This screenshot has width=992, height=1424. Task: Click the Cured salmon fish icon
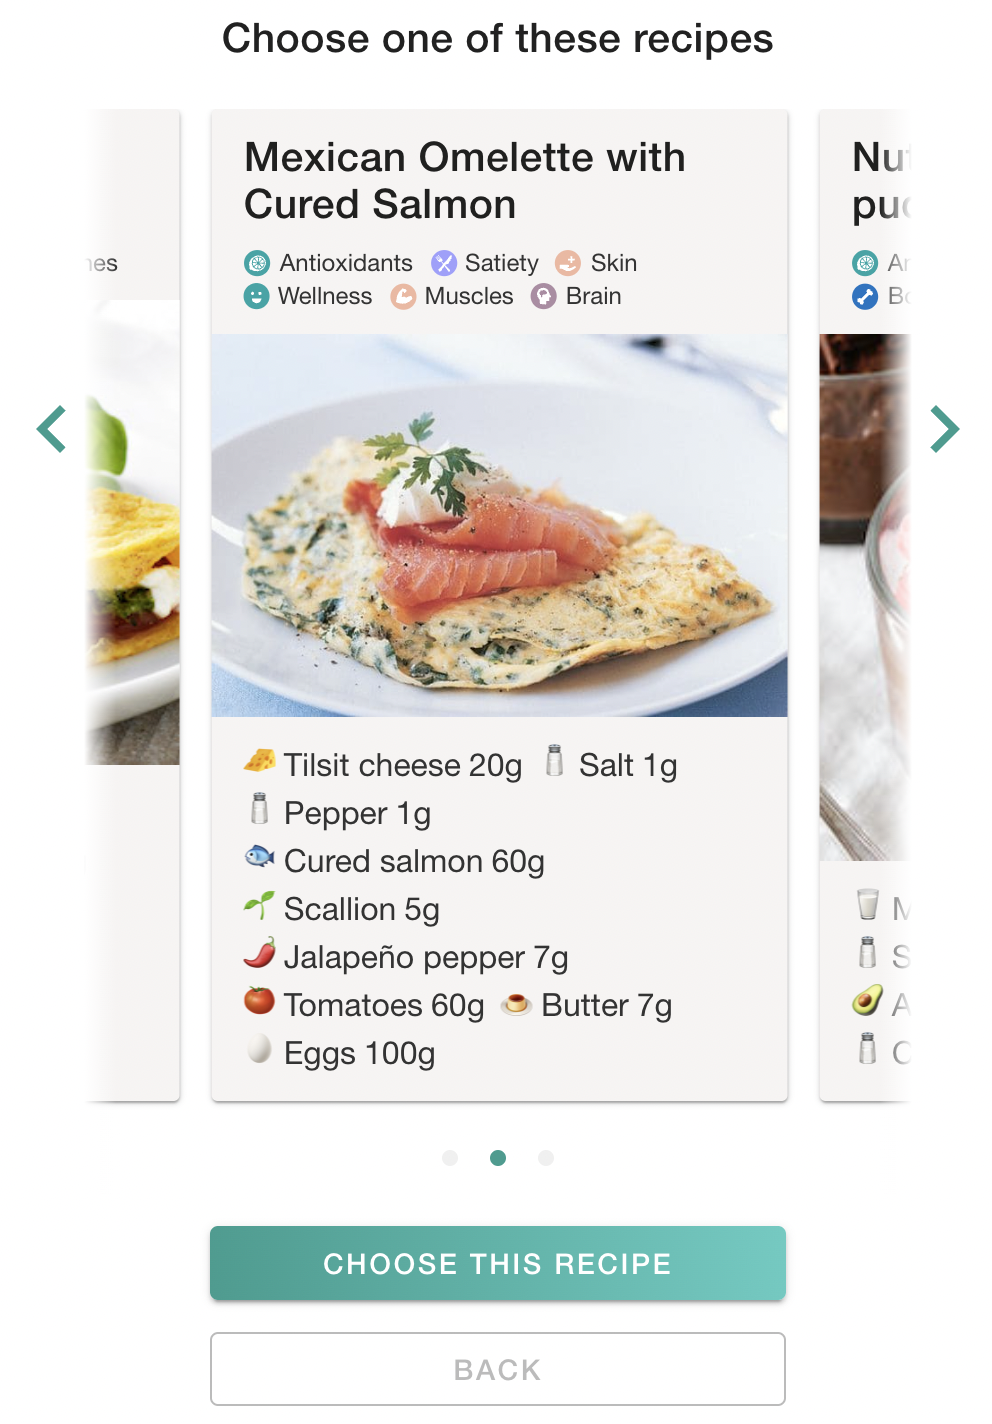(x=260, y=856)
